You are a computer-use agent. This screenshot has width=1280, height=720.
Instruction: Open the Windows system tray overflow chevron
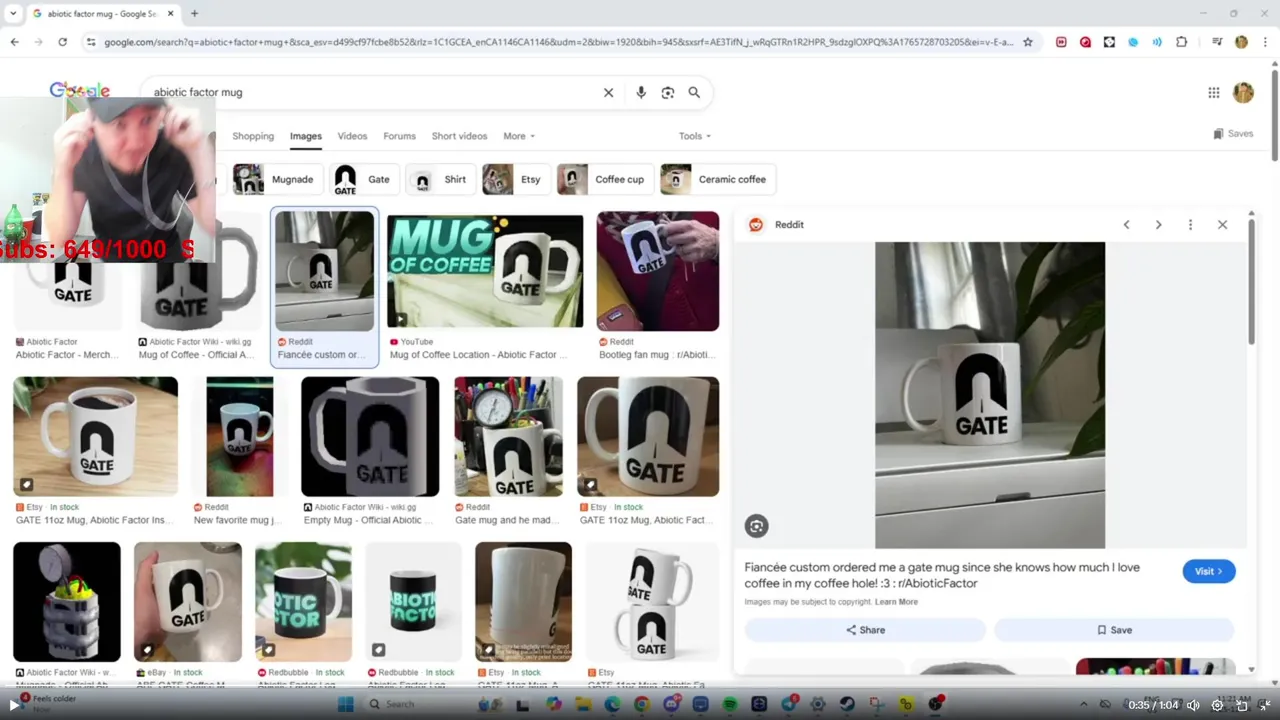point(1083,704)
